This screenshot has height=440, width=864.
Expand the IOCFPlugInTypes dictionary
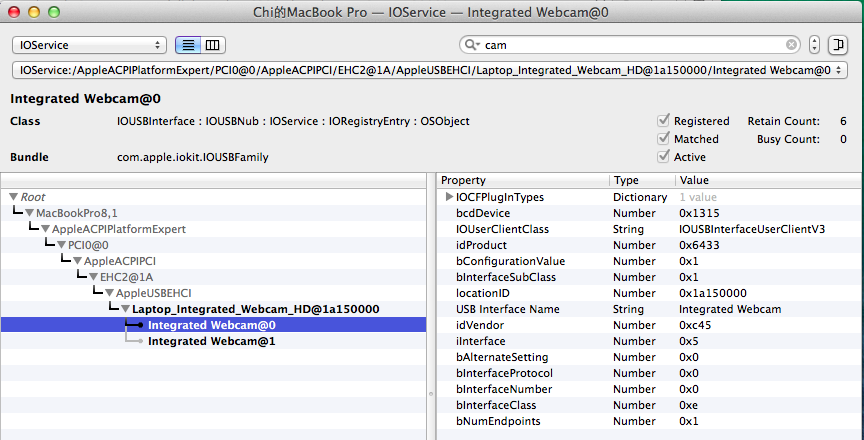[x=449, y=197]
